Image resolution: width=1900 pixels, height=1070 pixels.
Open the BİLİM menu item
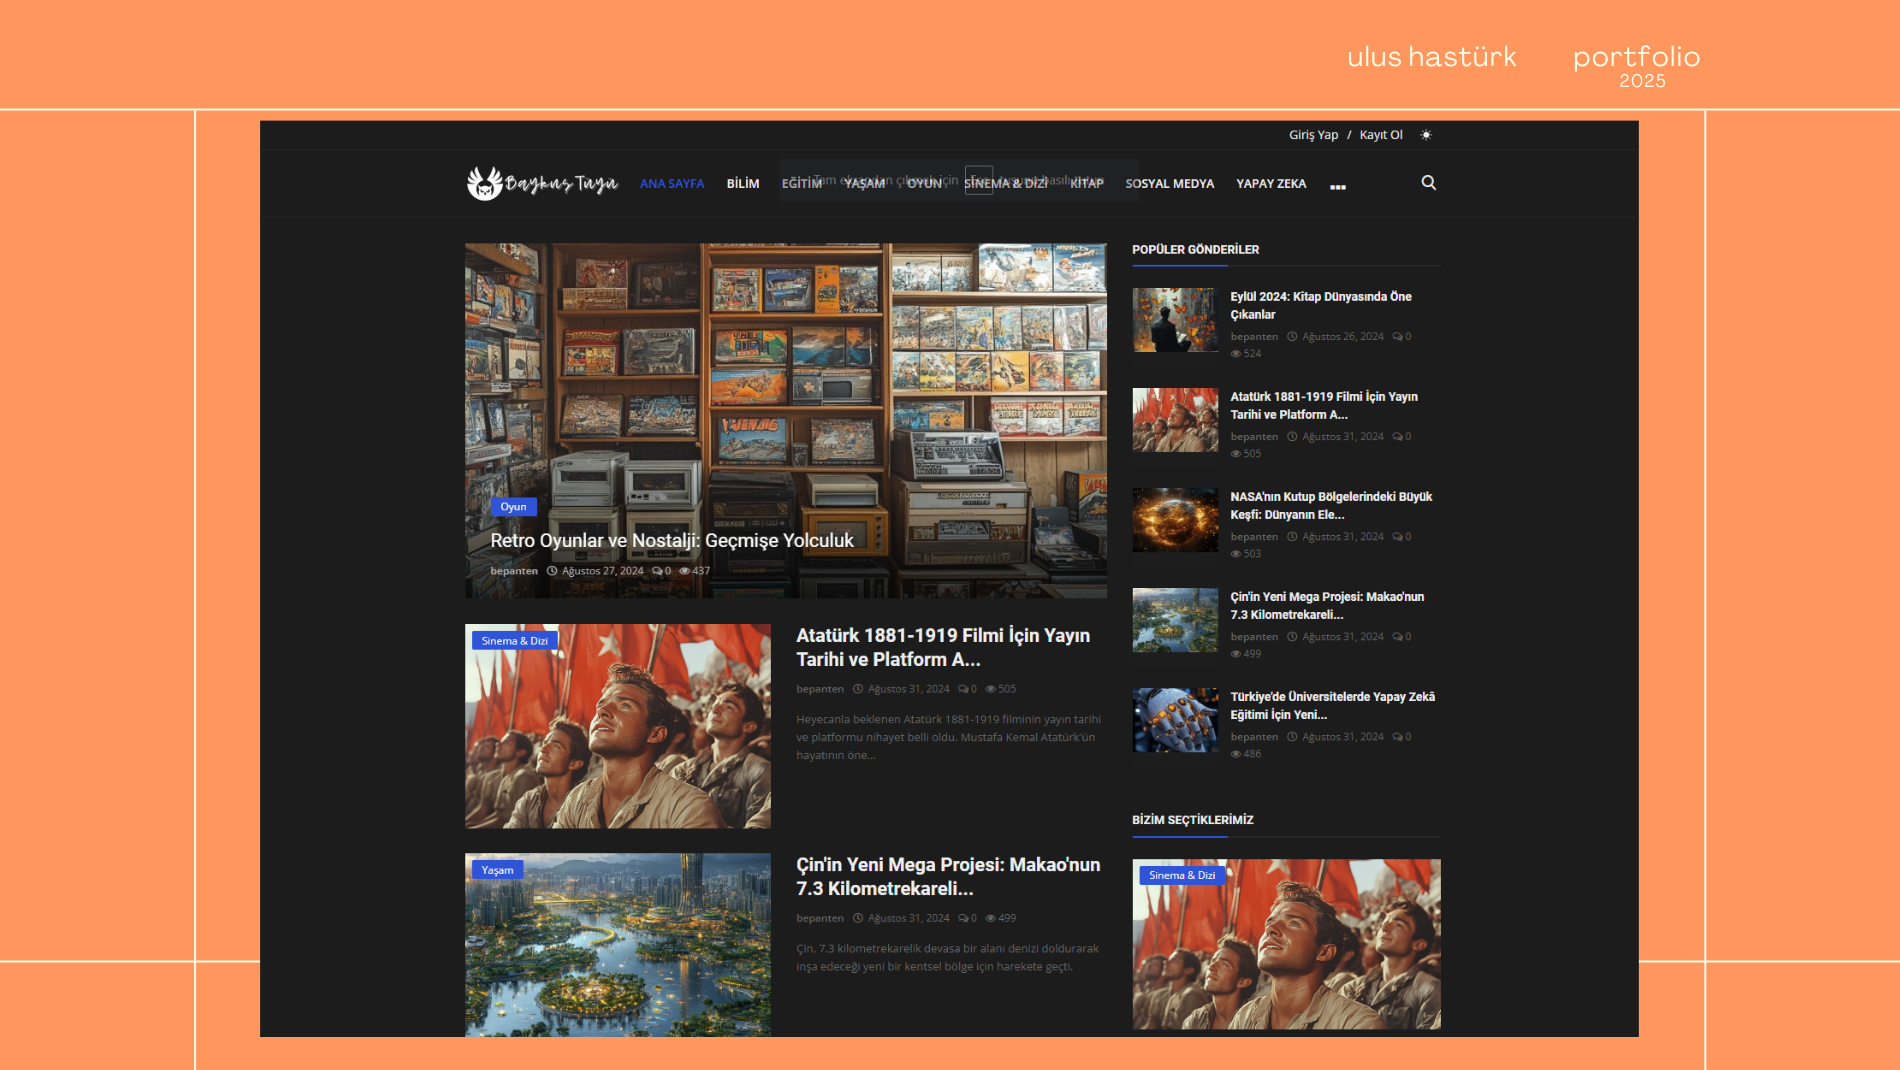pos(743,184)
